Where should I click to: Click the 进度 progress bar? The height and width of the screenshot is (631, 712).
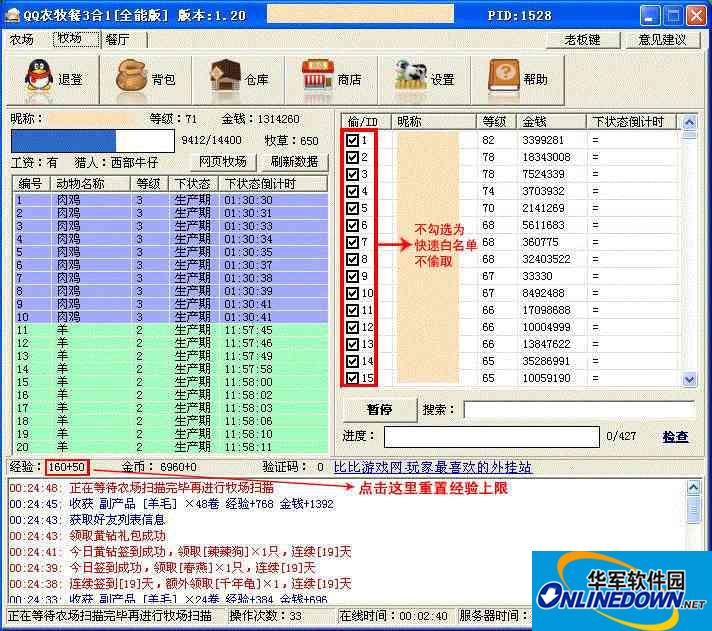click(x=492, y=437)
